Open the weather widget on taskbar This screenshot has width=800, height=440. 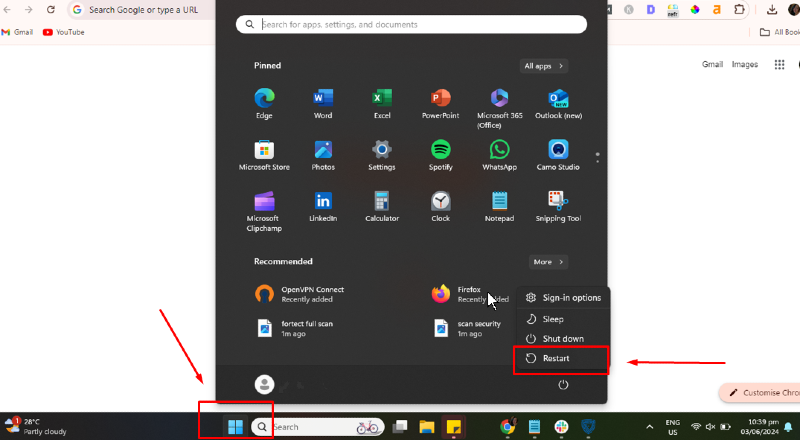click(x=36, y=427)
